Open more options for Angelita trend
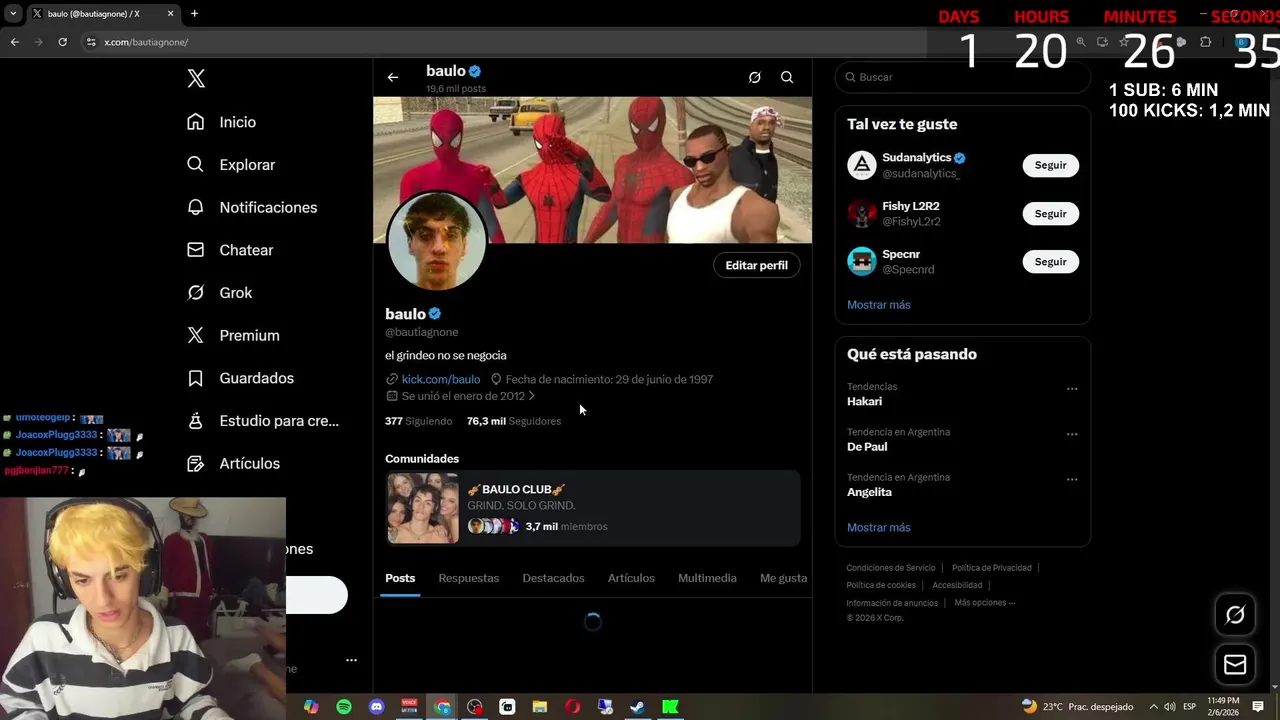The height and width of the screenshot is (720, 1280). coord(1072,479)
